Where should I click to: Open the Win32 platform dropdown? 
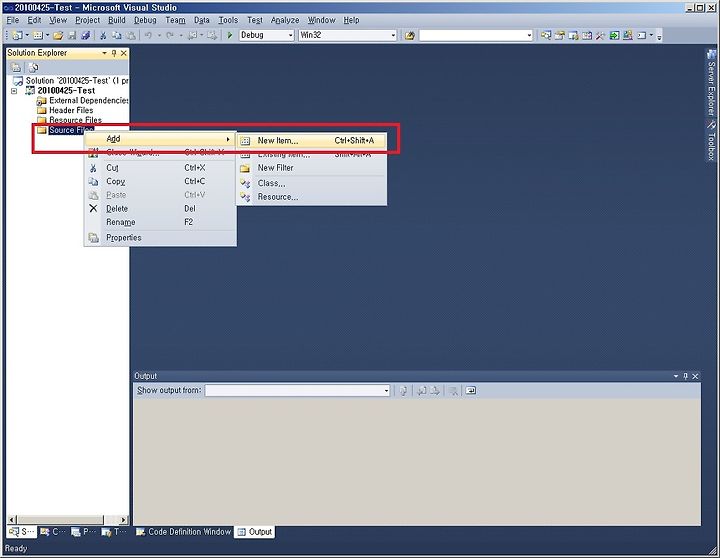point(393,35)
